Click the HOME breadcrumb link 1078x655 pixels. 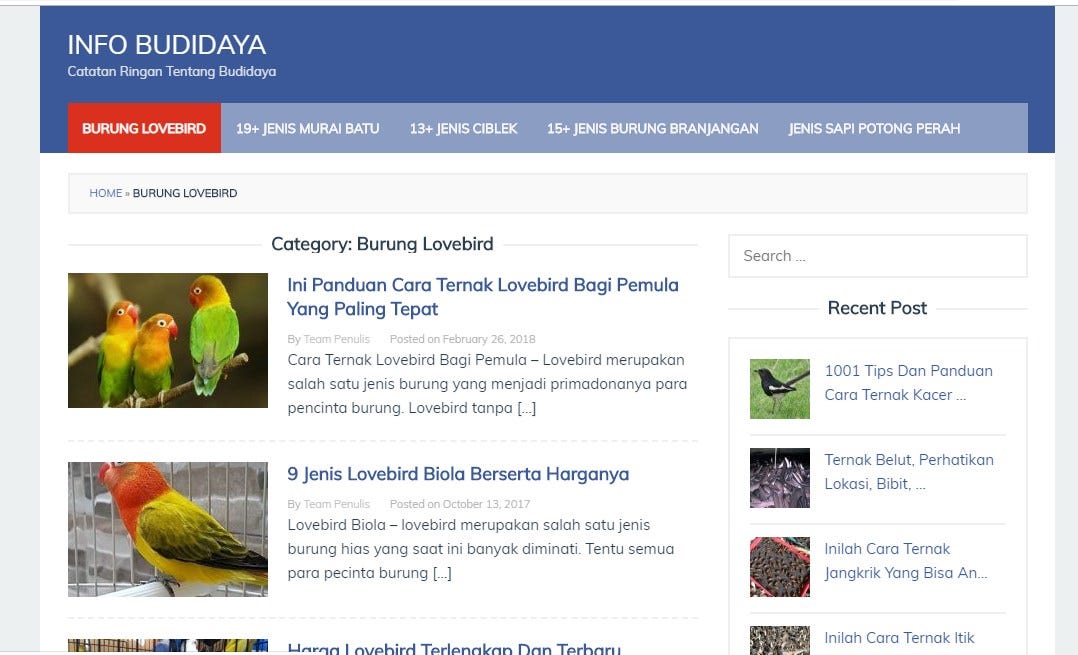pyautogui.click(x=106, y=193)
